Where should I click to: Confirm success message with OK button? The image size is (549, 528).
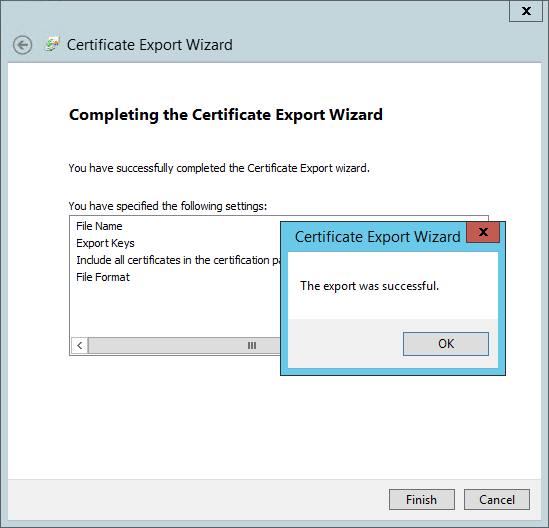click(446, 344)
